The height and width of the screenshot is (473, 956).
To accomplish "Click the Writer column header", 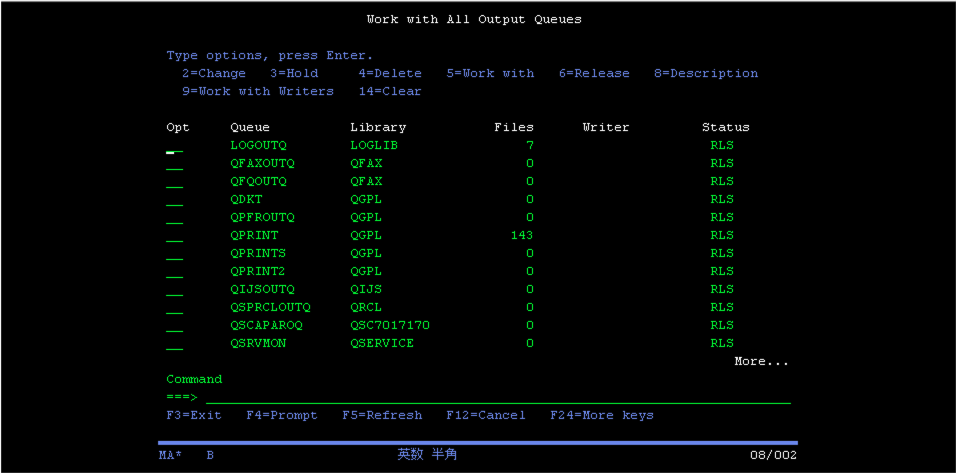I will (x=605, y=127).
